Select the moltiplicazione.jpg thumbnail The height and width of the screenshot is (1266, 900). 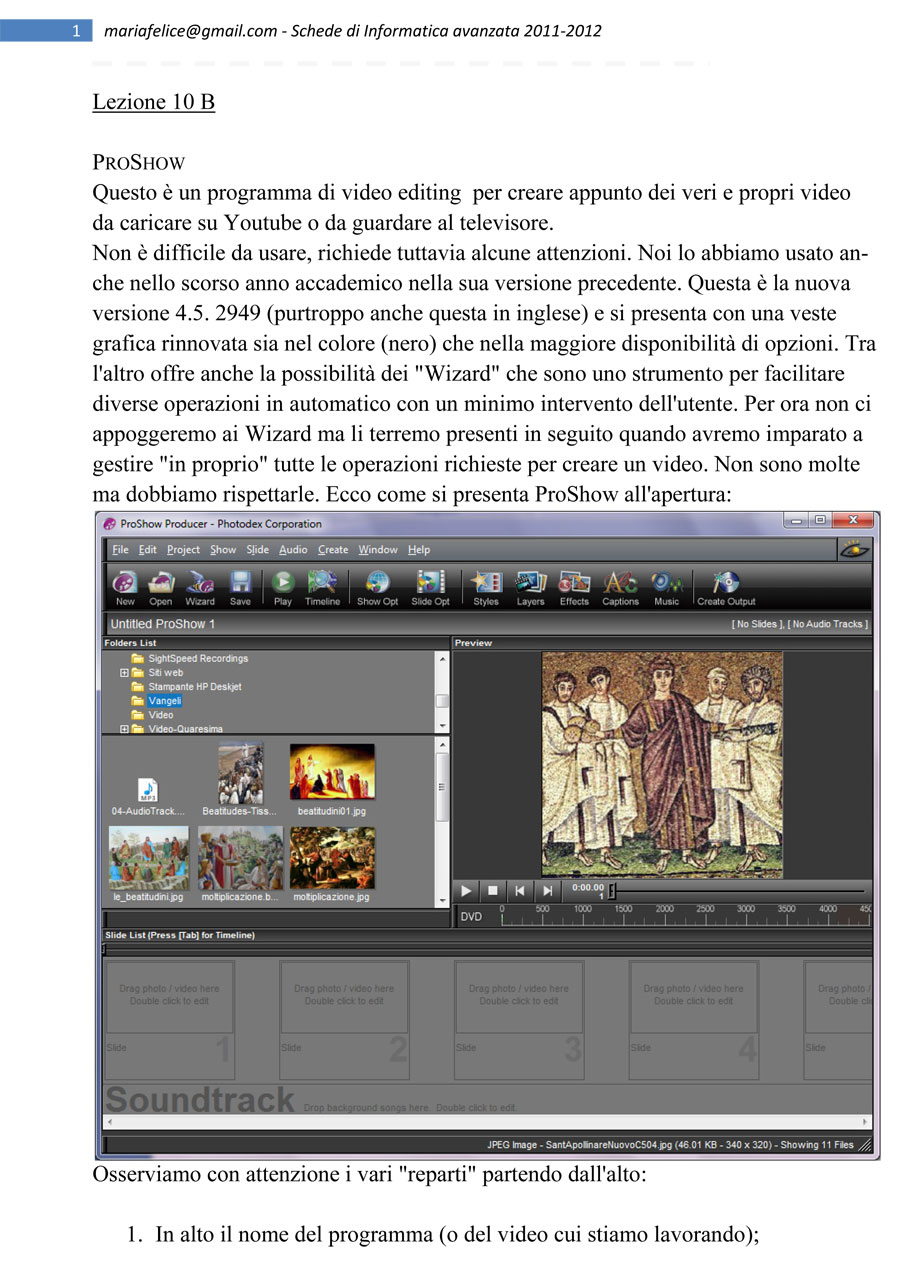pos(332,864)
